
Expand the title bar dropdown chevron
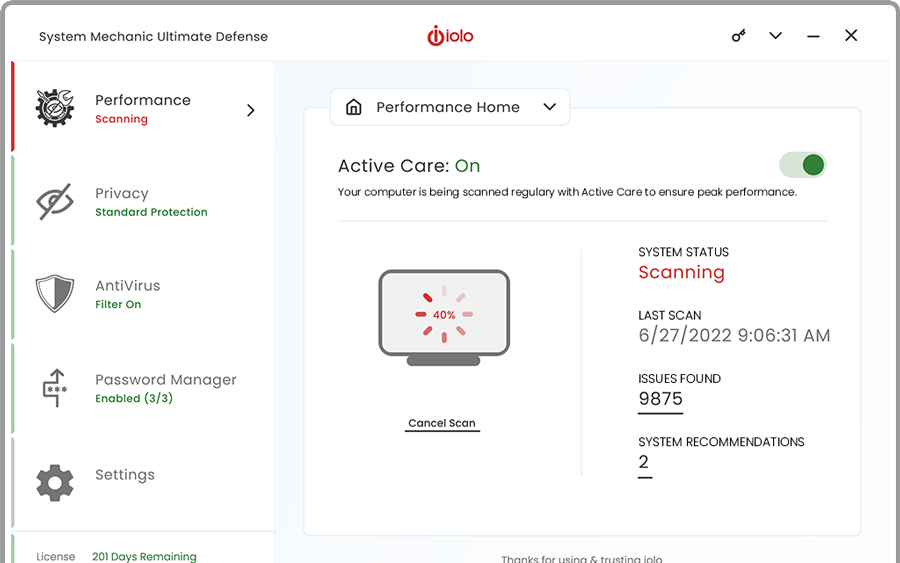(x=775, y=36)
